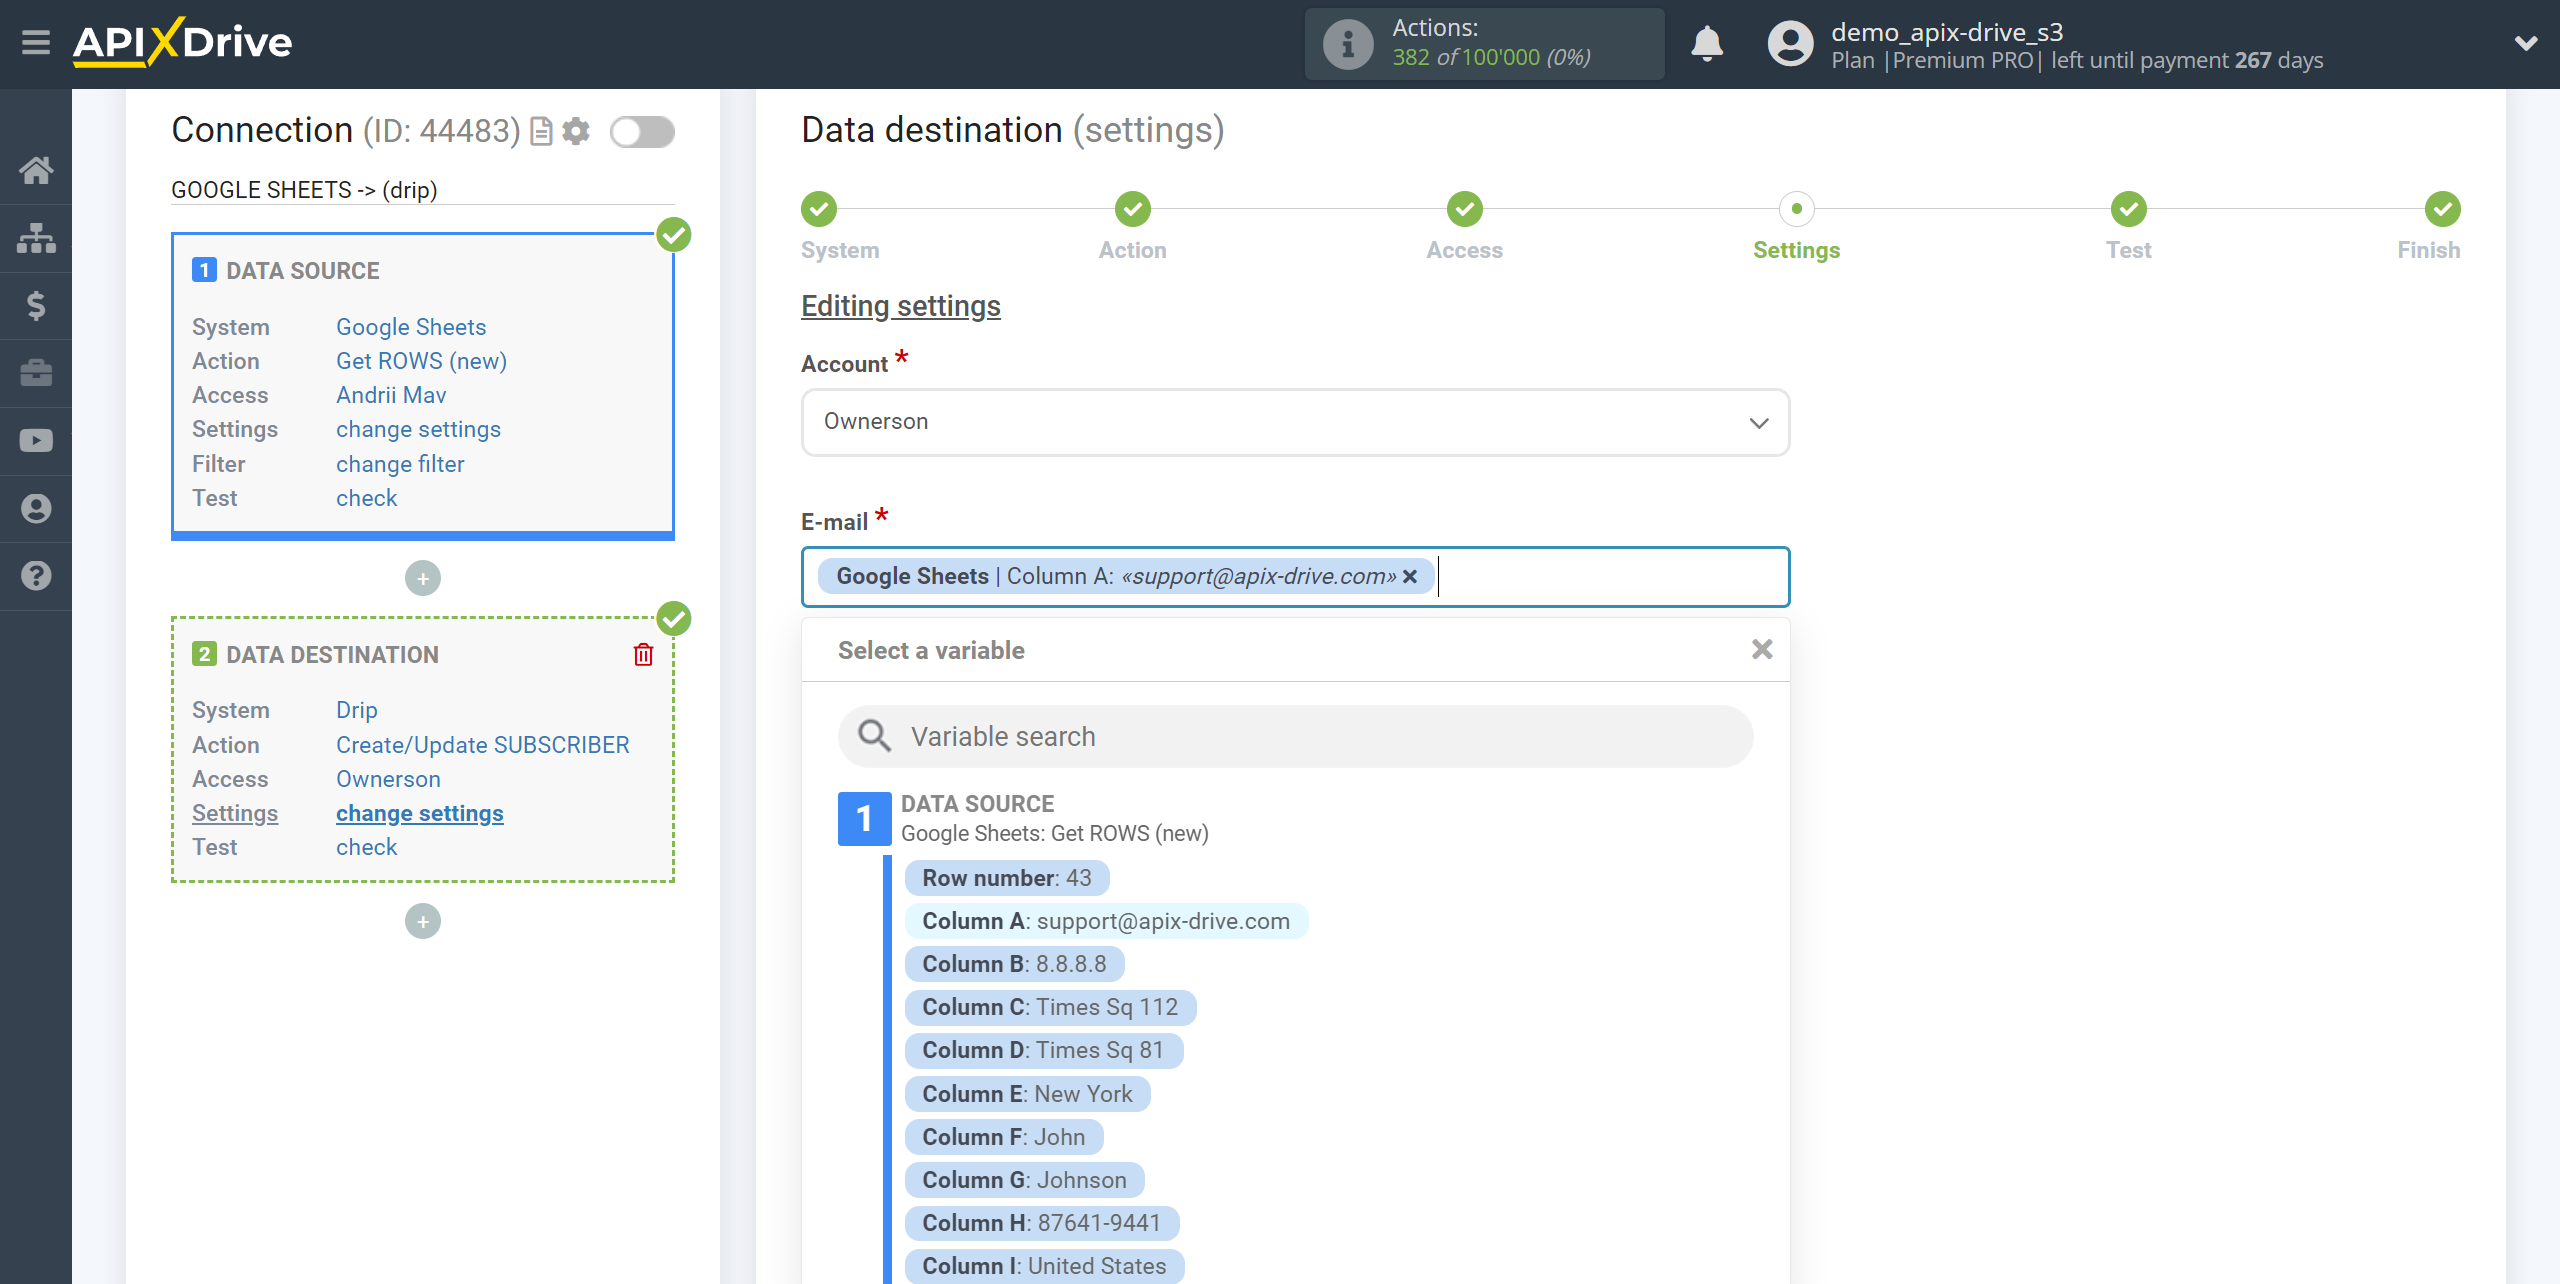Go to Finish step
Viewport: 2560px width, 1284px height.
coord(2443,209)
